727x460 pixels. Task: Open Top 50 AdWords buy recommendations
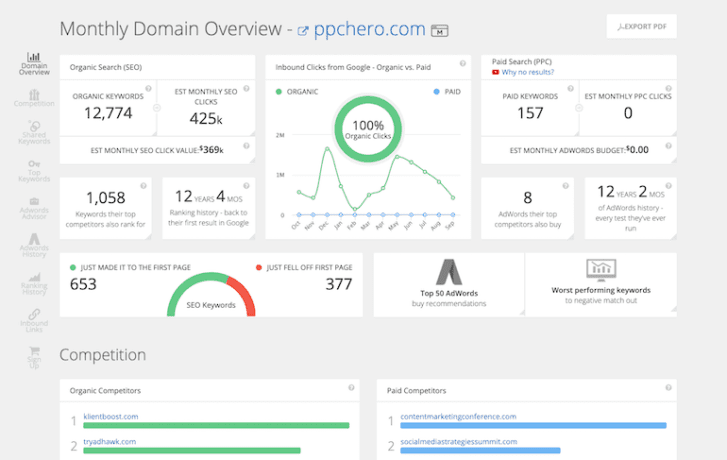449,285
